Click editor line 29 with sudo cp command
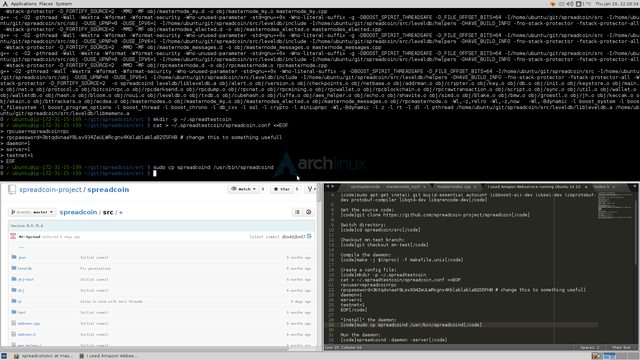This screenshot has height=360, width=640. (411, 325)
